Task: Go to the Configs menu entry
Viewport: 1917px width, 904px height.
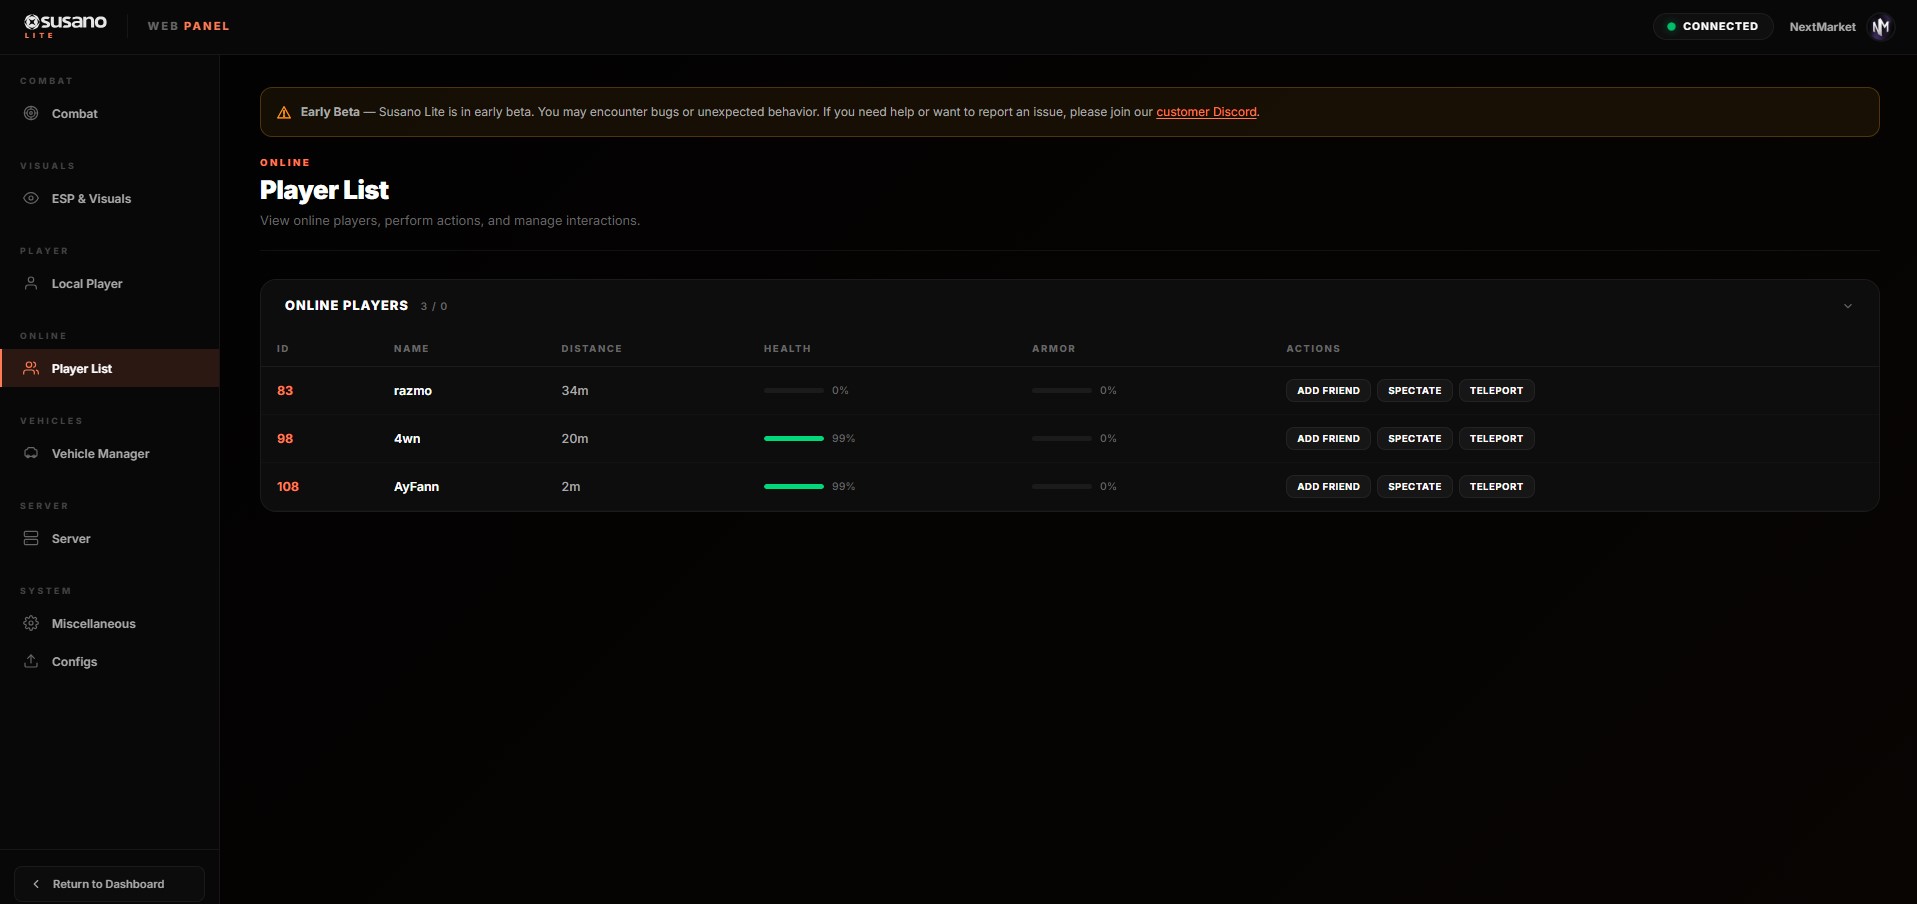Action: click(110, 661)
